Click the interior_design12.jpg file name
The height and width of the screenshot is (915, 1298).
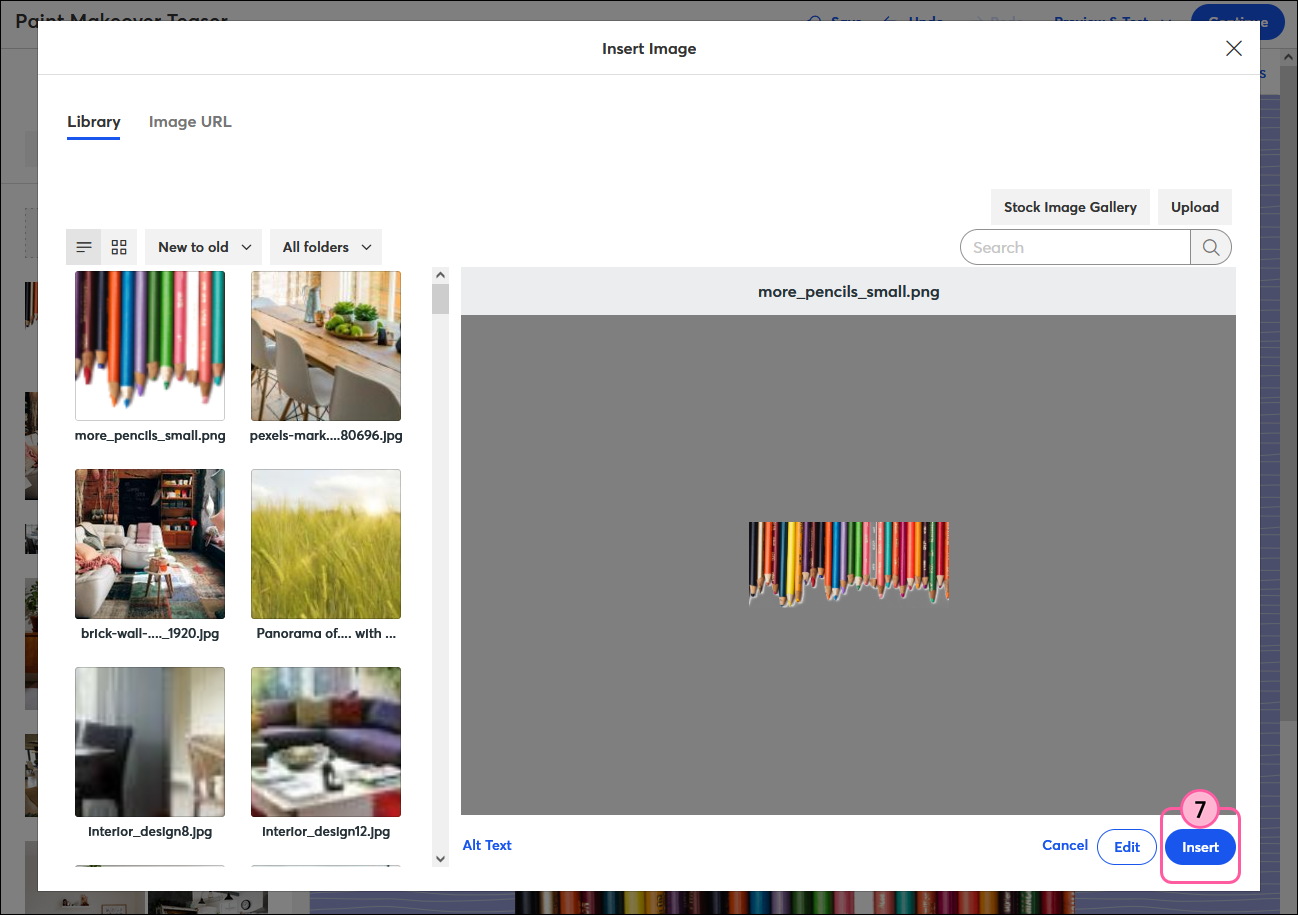pos(326,831)
